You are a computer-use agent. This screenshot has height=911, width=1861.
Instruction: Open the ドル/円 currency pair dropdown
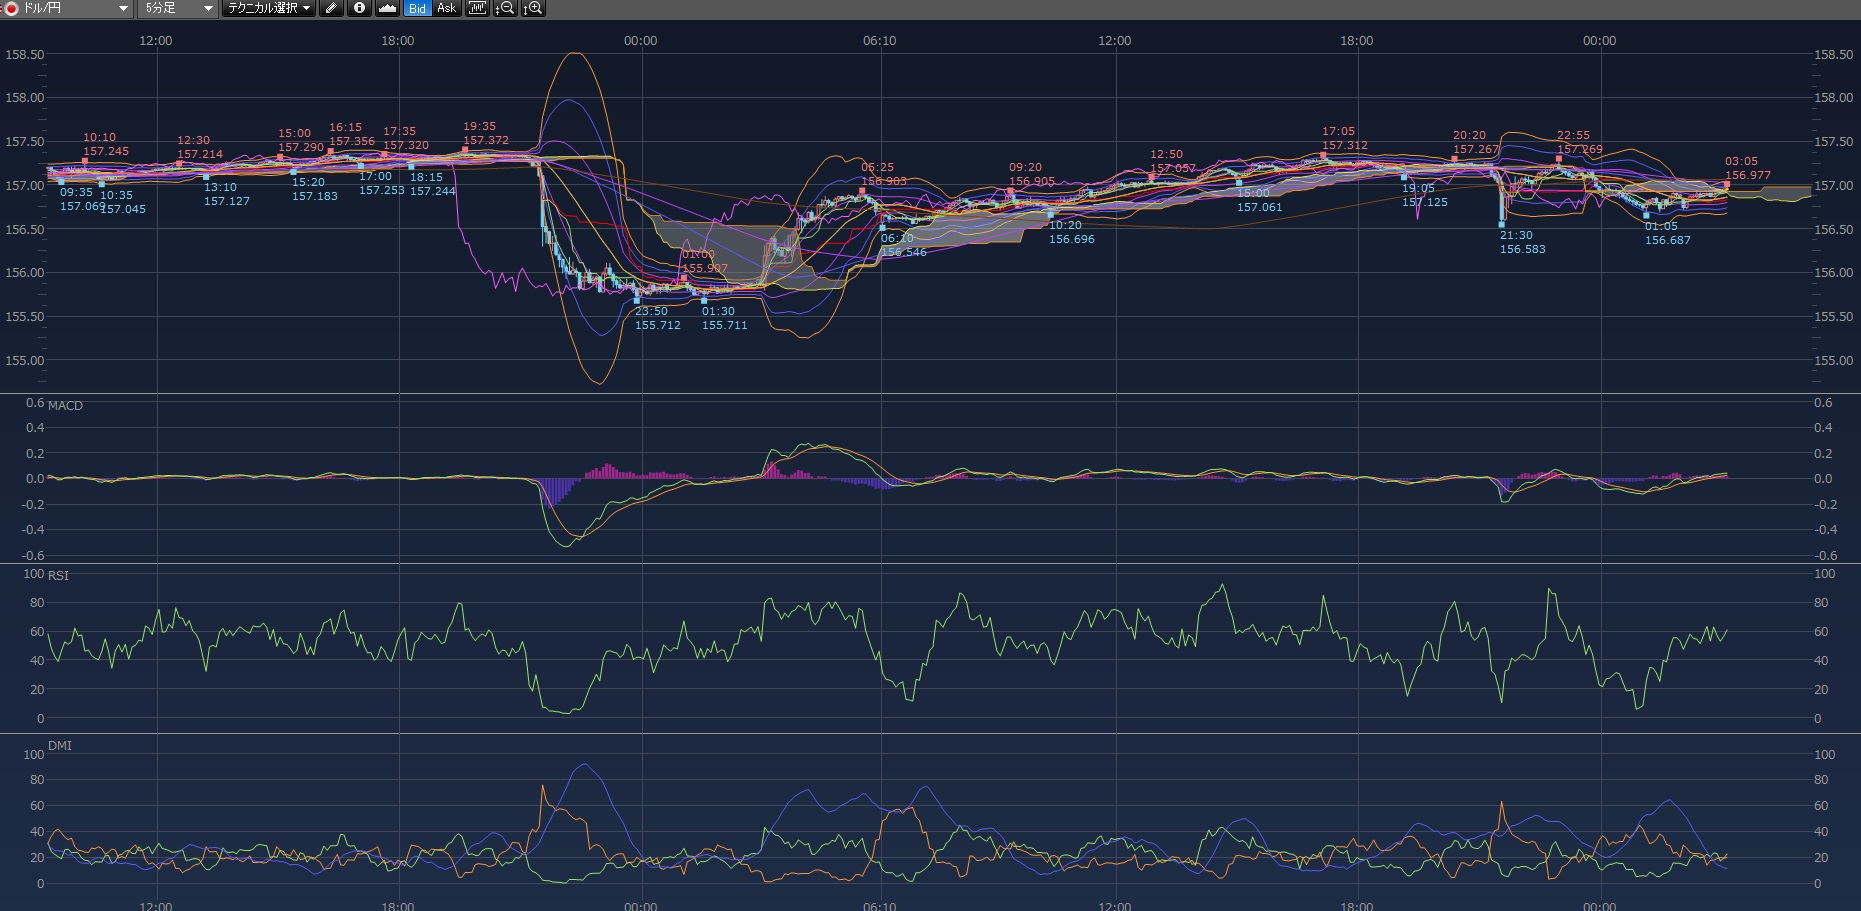(123, 8)
